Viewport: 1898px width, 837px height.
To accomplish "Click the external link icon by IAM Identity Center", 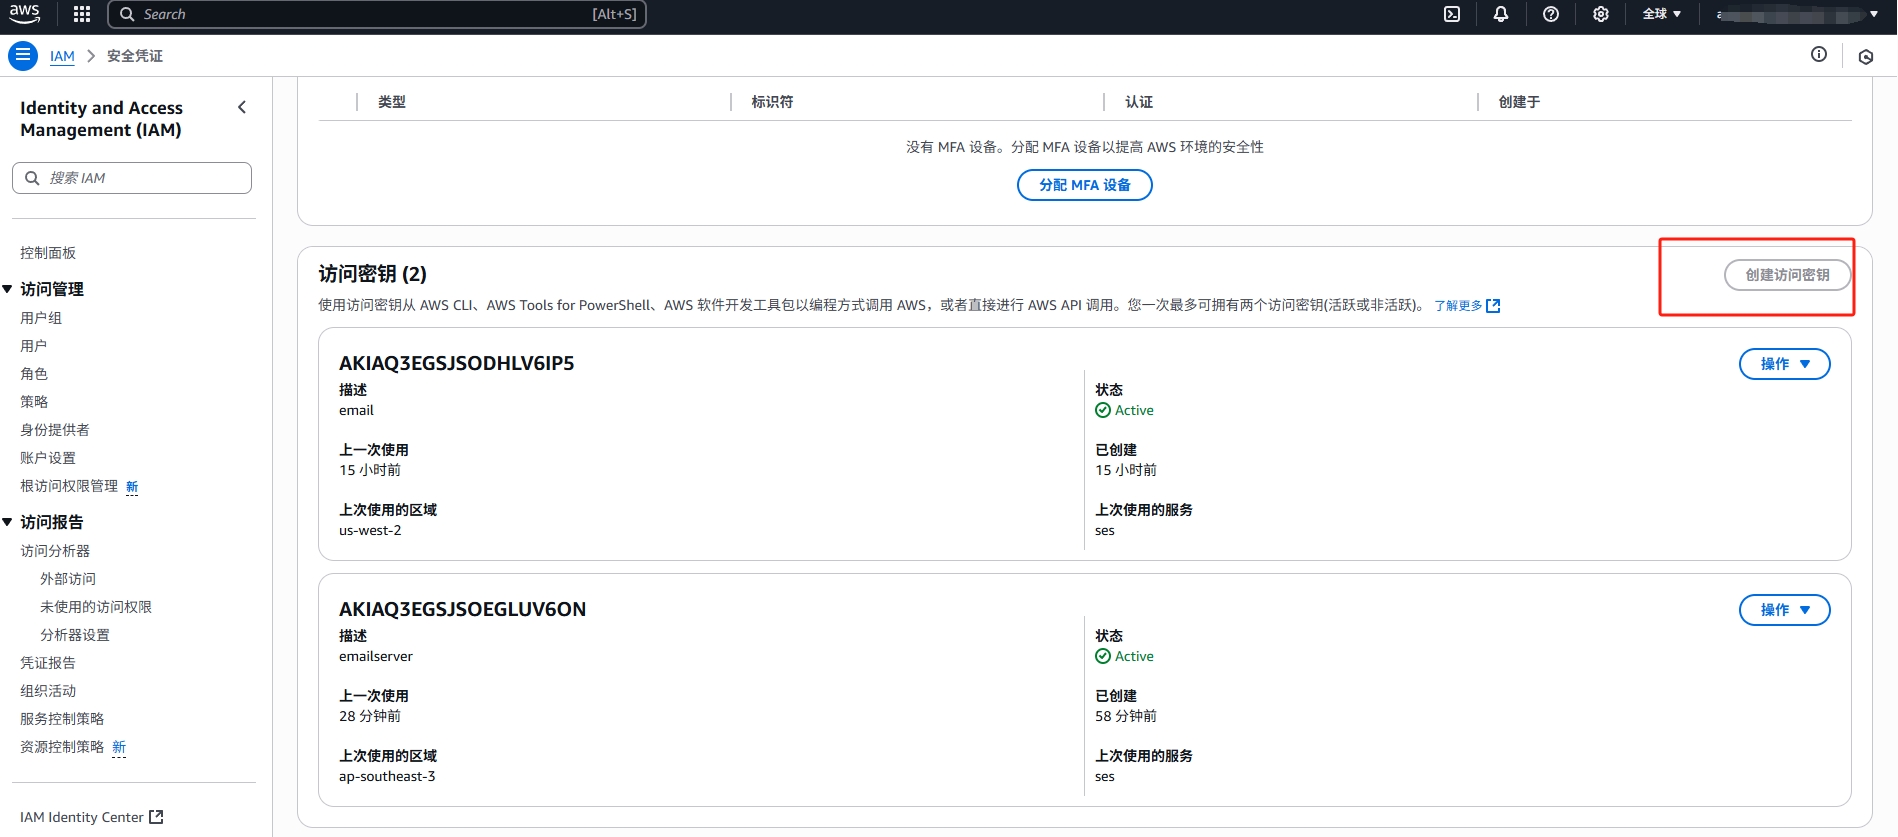I will 156,817.
